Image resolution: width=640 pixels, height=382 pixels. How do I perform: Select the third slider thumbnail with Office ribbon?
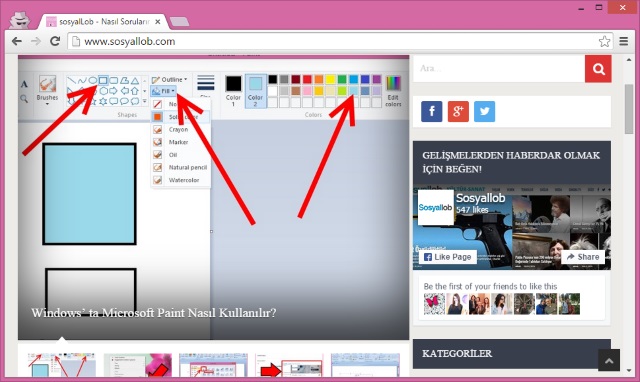[x=213, y=365]
